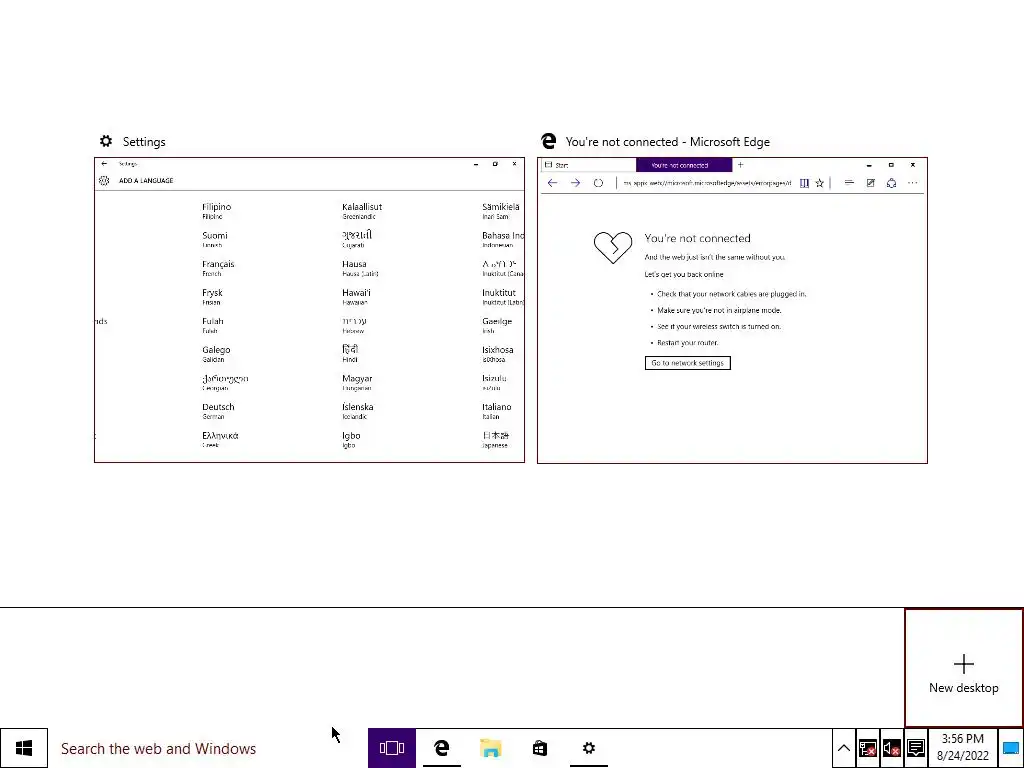Screen dimensions: 1024x768
Task: Select Fulah in the language list
Action: tap(213, 325)
